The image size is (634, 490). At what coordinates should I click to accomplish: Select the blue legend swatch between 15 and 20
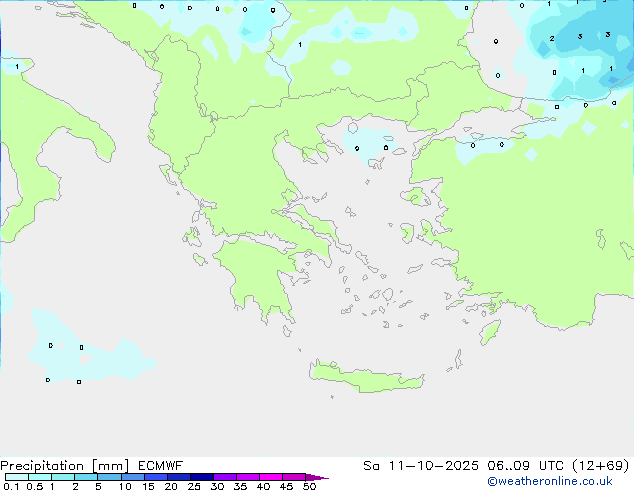coord(156,477)
